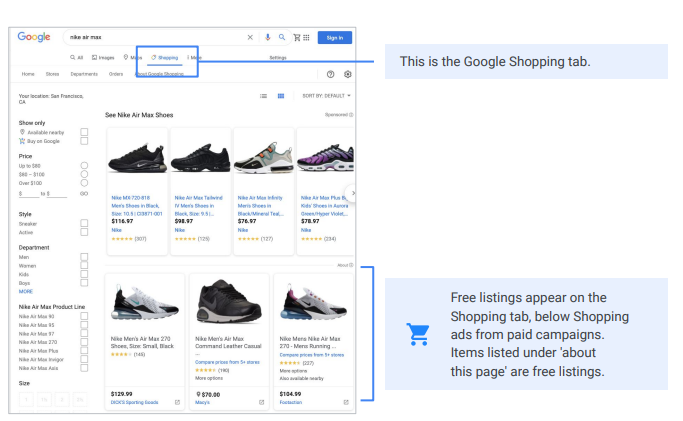
Task: Check the Sneaker style filter
Action: coord(84,223)
